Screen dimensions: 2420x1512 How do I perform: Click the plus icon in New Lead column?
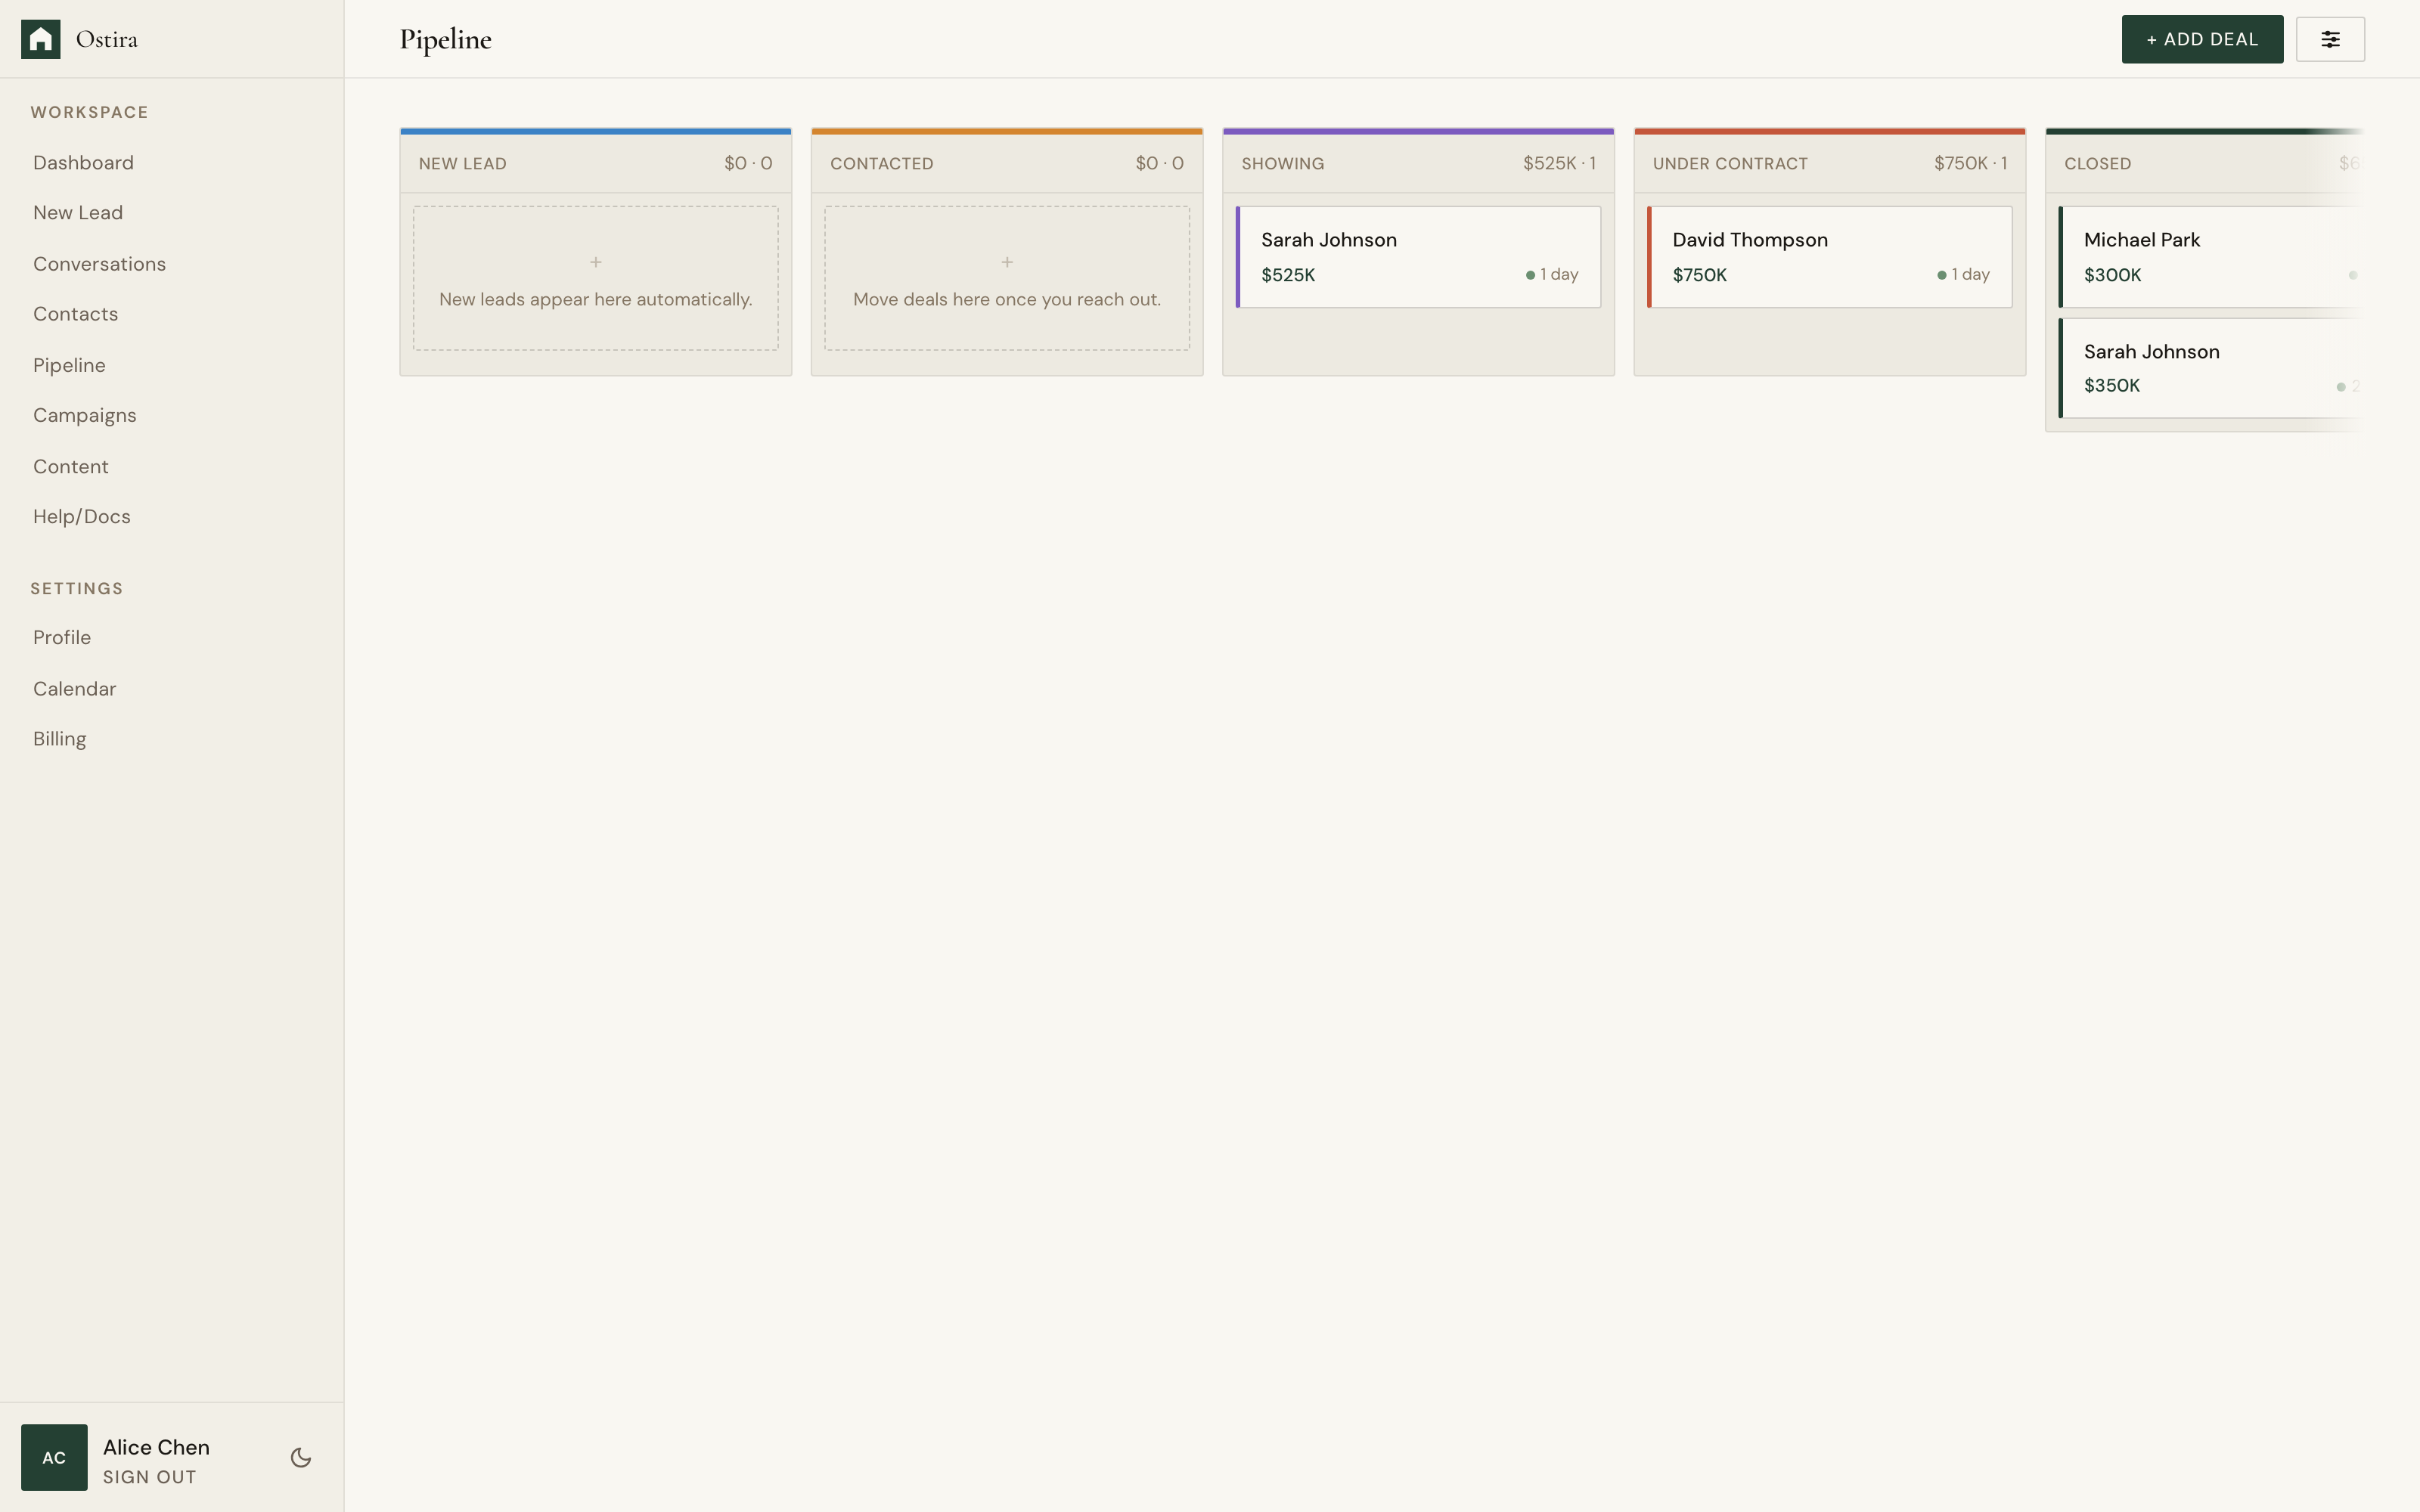(595, 261)
